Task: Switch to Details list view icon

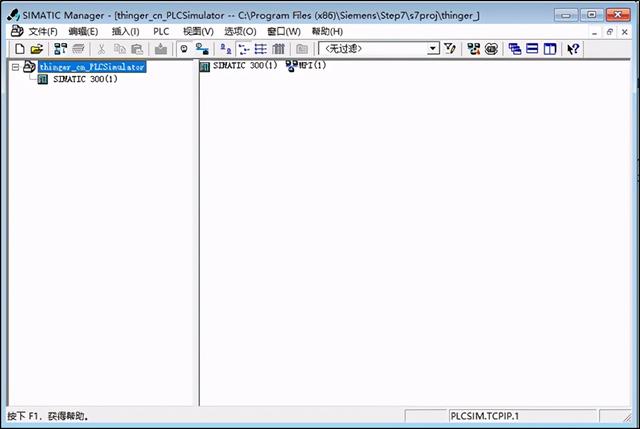Action: (278, 49)
